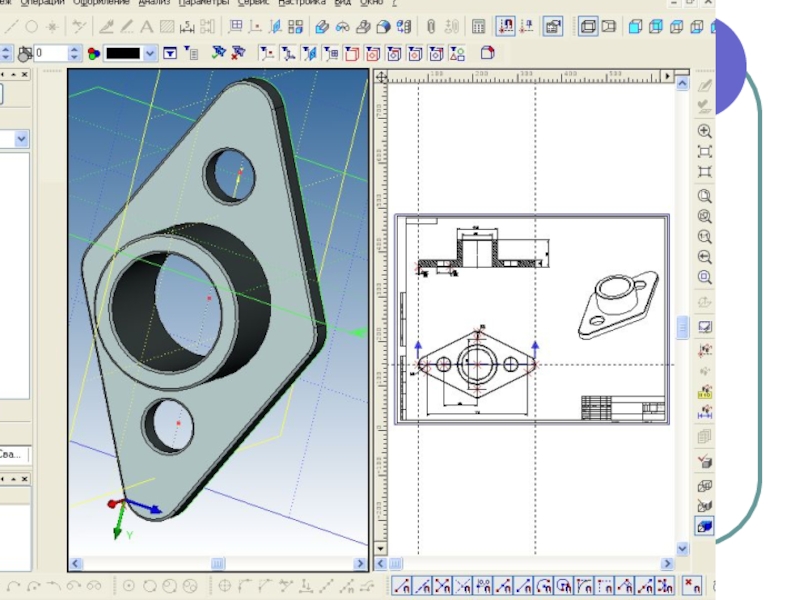Open the color dropdown next to black swatch

coord(150,53)
